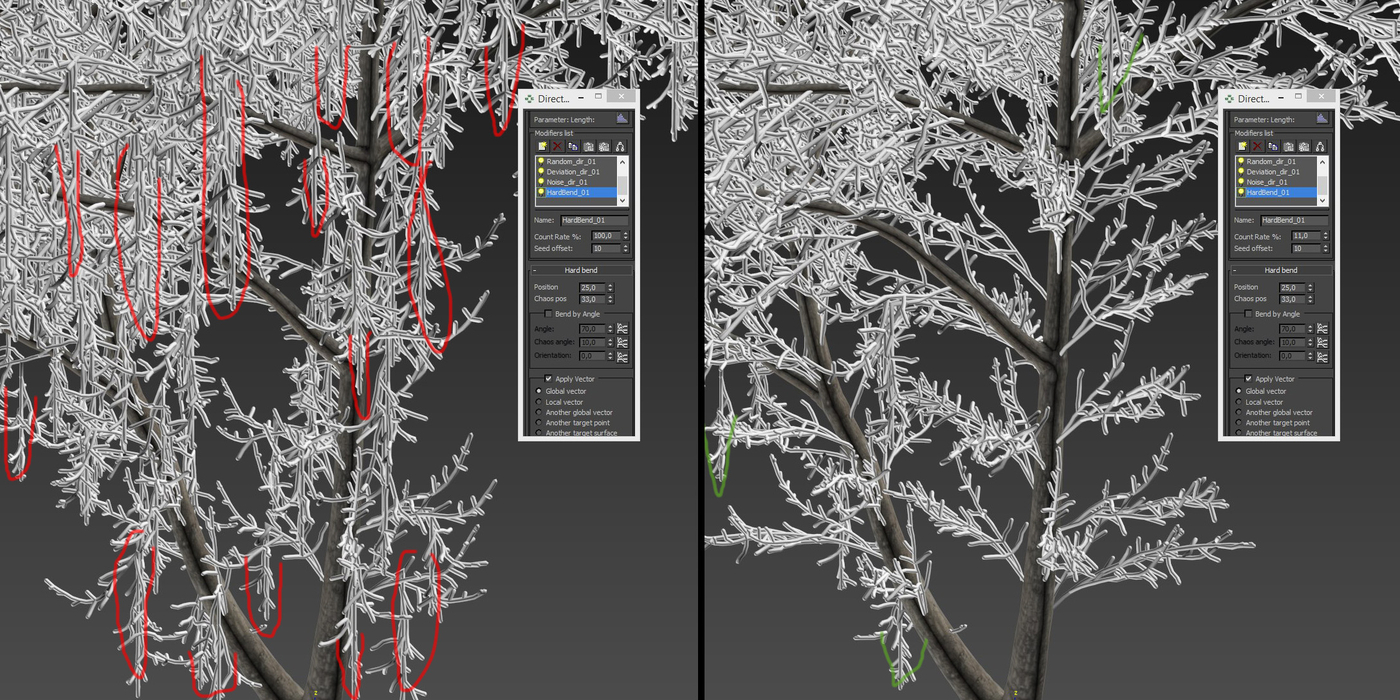Viewport: 1400px width, 700px height.
Task: Open Angle curve editor icon in Count Rate 100,0 panel
Action: pos(622,329)
